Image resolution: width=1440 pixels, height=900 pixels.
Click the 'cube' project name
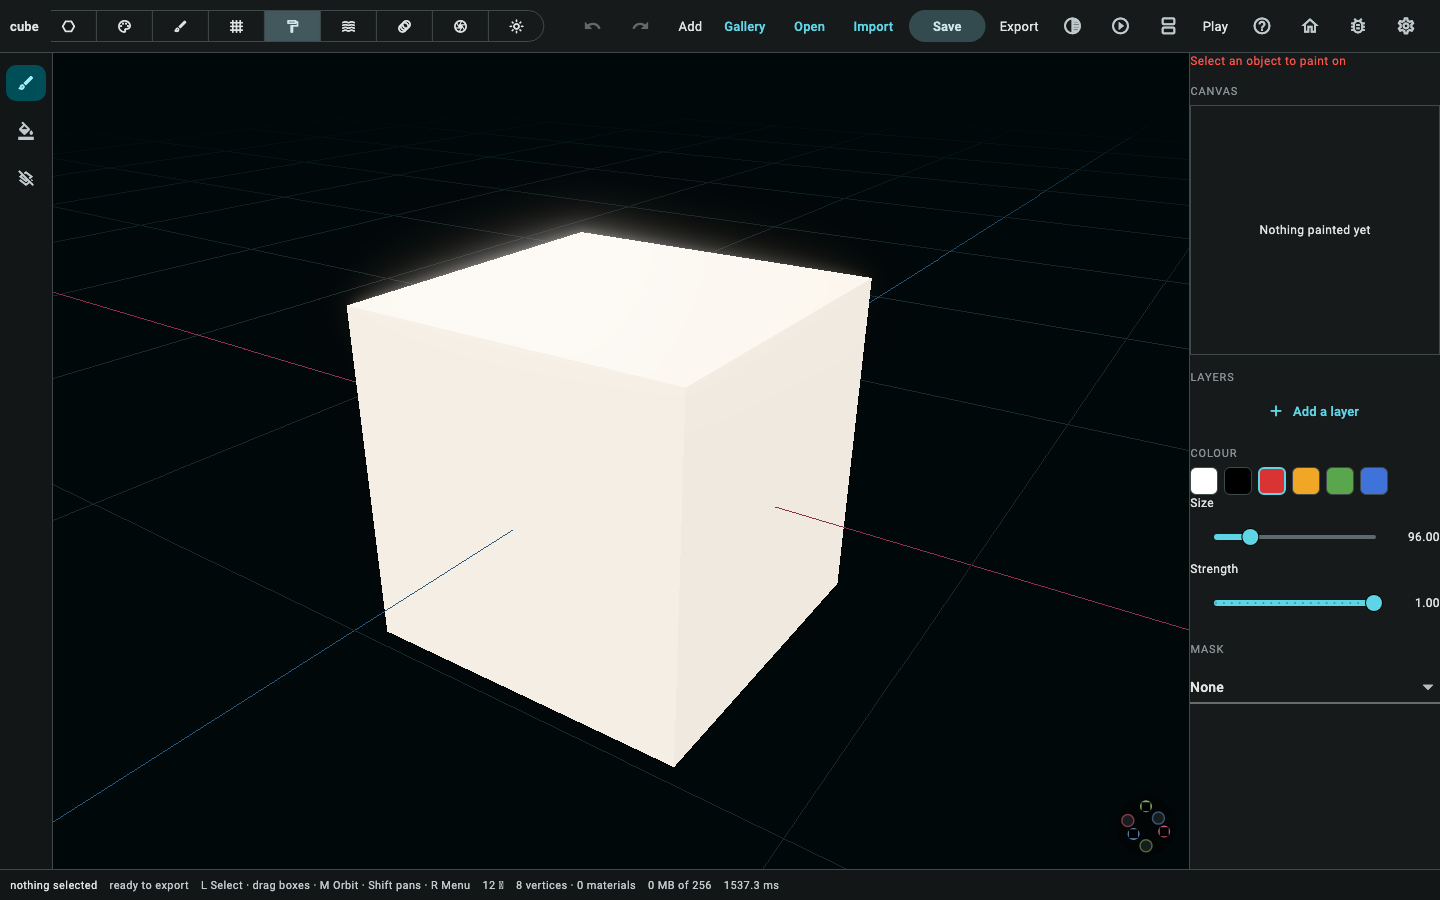point(24,26)
